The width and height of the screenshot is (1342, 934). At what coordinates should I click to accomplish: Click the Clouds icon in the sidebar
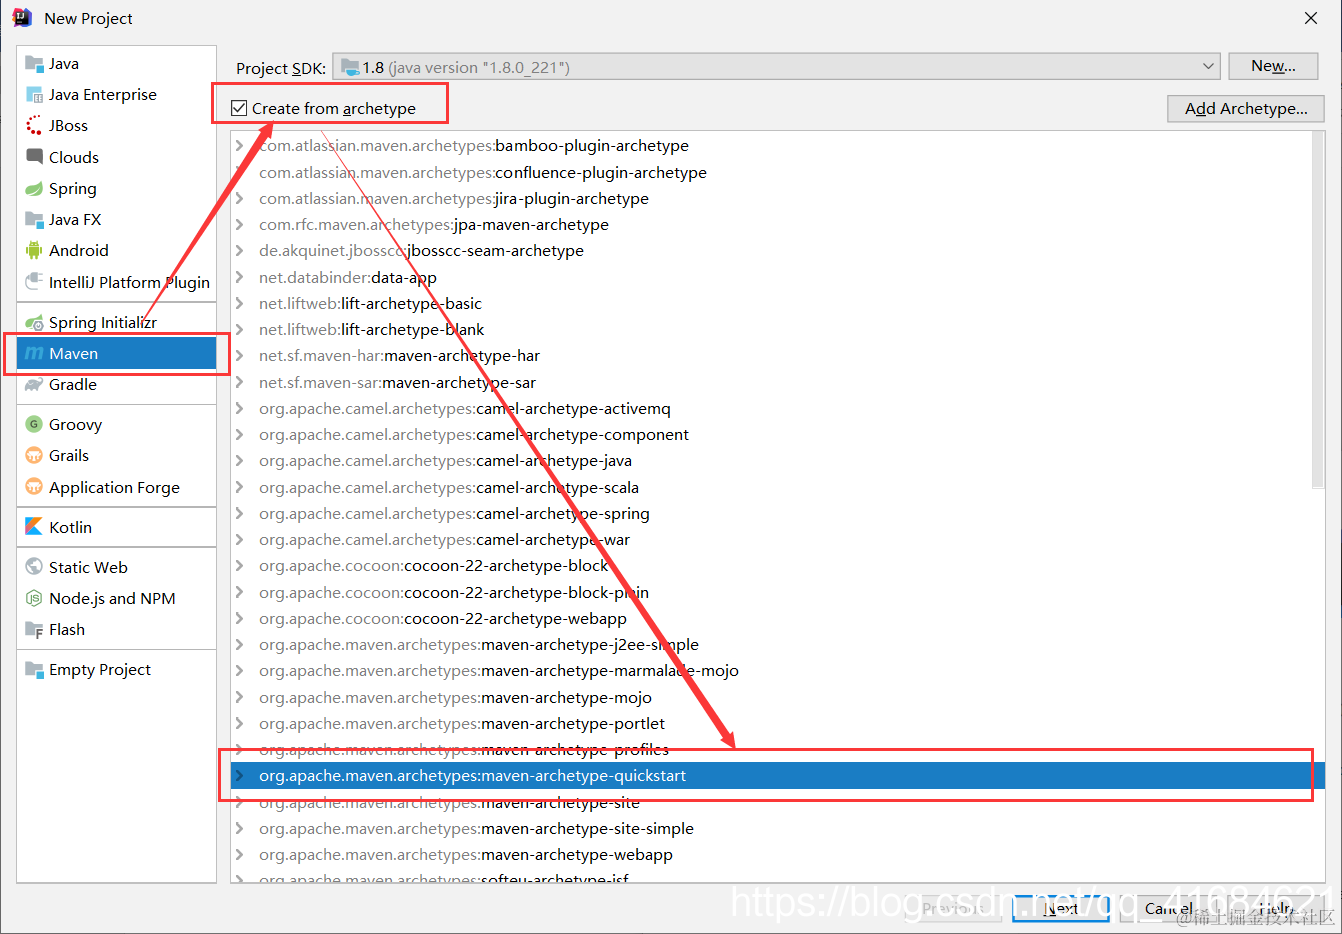click(x=34, y=157)
